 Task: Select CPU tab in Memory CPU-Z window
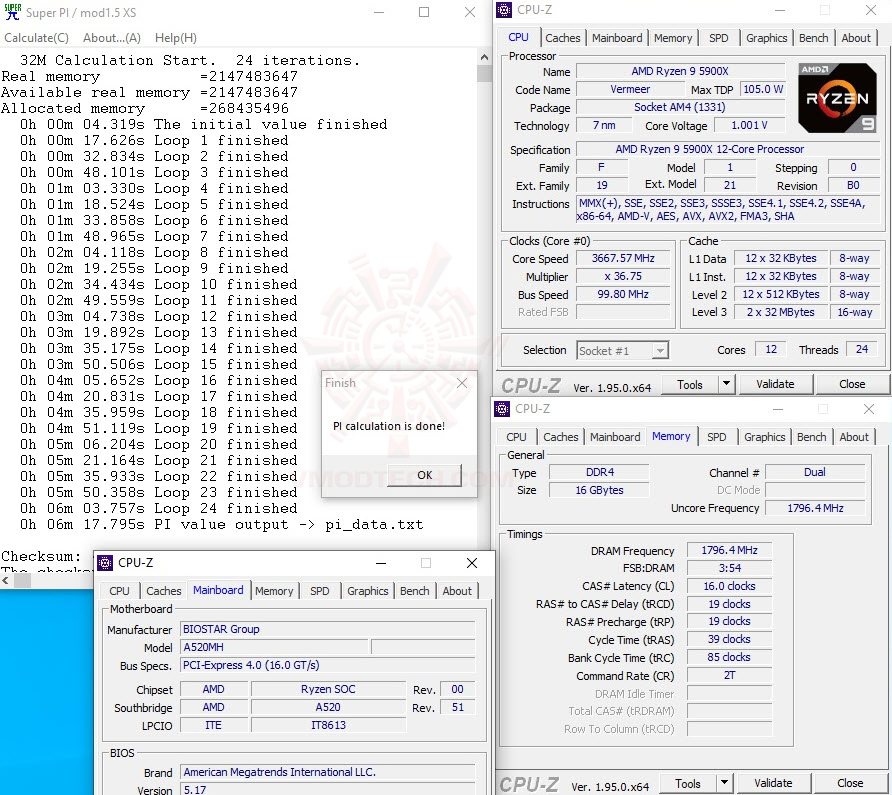coord(516,437)
